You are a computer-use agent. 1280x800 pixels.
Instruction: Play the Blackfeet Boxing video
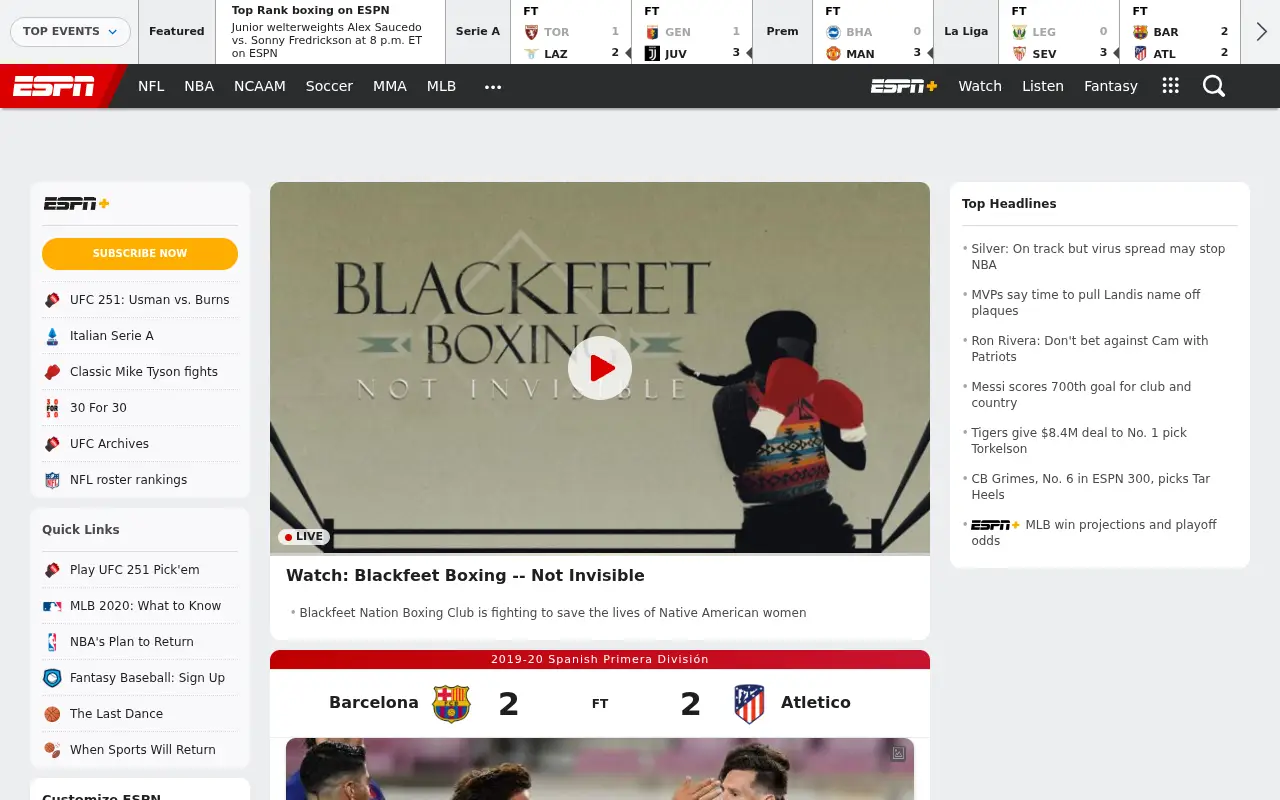click(x=600, y=368)
